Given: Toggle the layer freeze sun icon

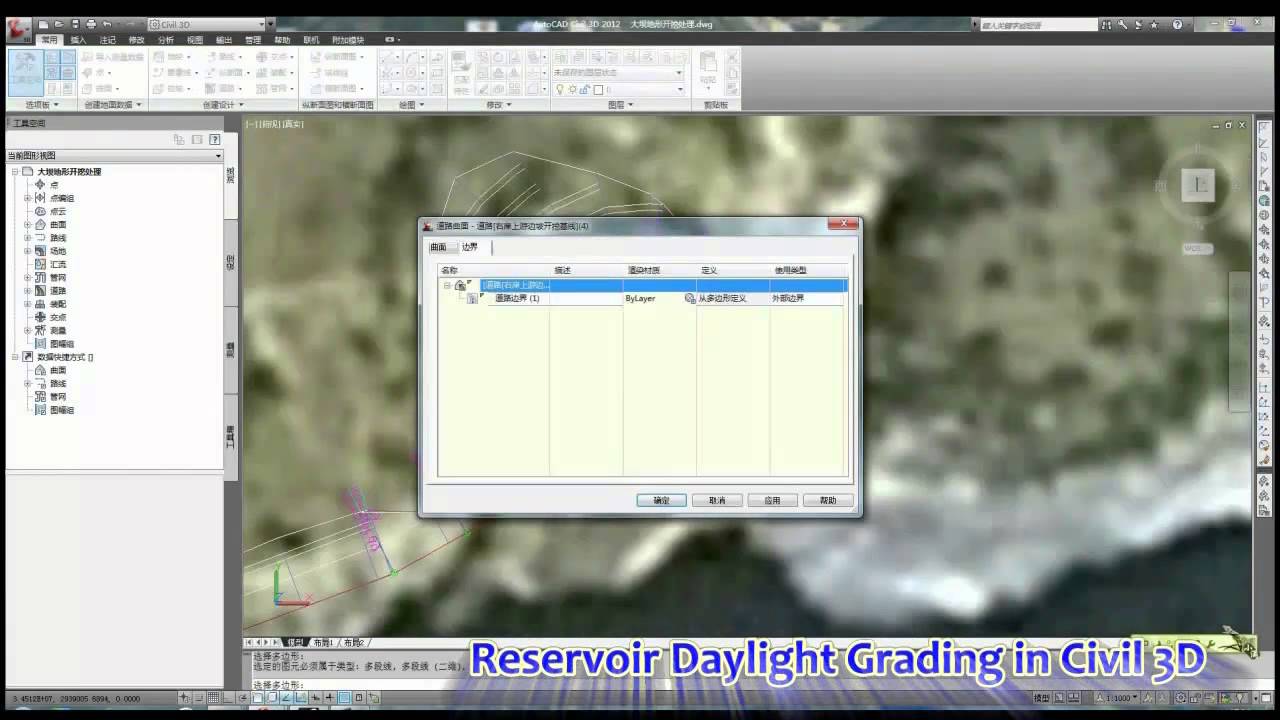Looking at the screenshot, I should coord(572,89).
